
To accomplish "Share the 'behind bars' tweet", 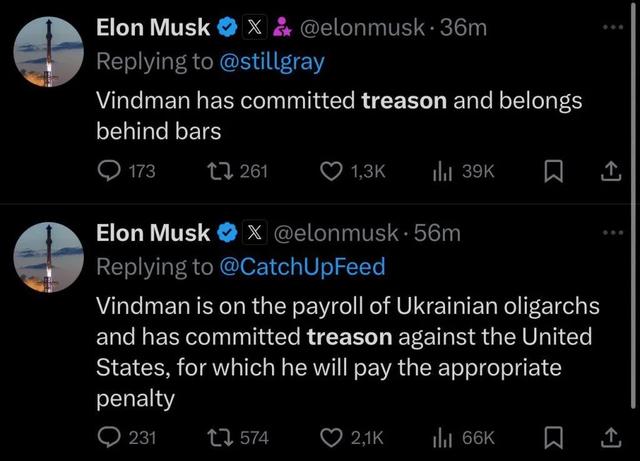I will click(611, 171).
